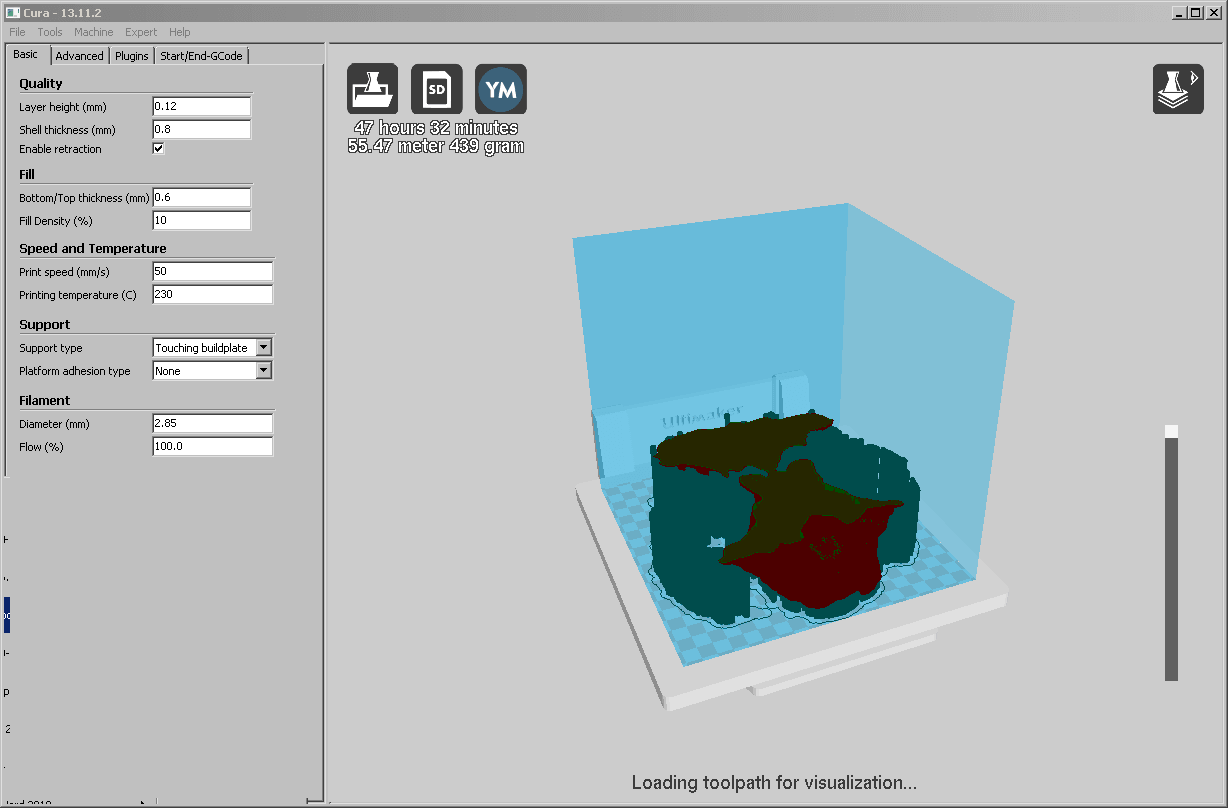Image resolution: width=1228 pixels, height=808 pixels.
Task: Click the Cura app icon in title bar
Action: 12,12
